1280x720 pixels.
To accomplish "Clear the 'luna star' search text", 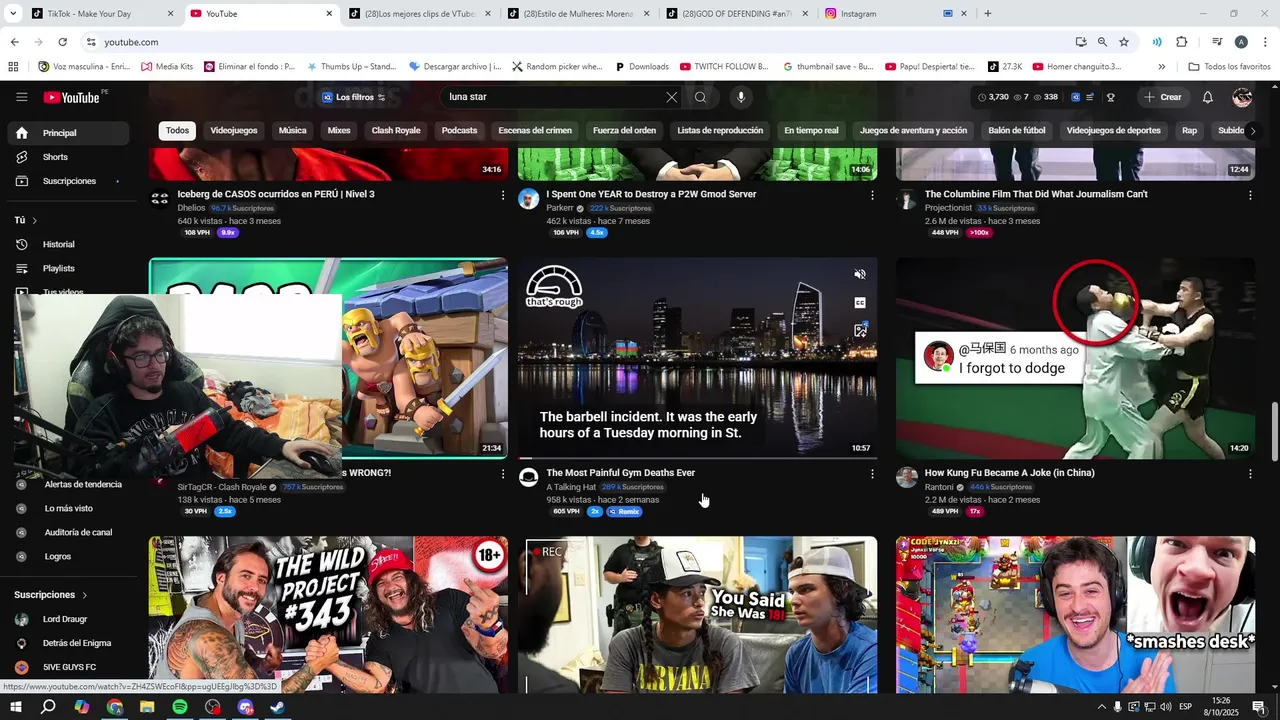I will [671, 97].
